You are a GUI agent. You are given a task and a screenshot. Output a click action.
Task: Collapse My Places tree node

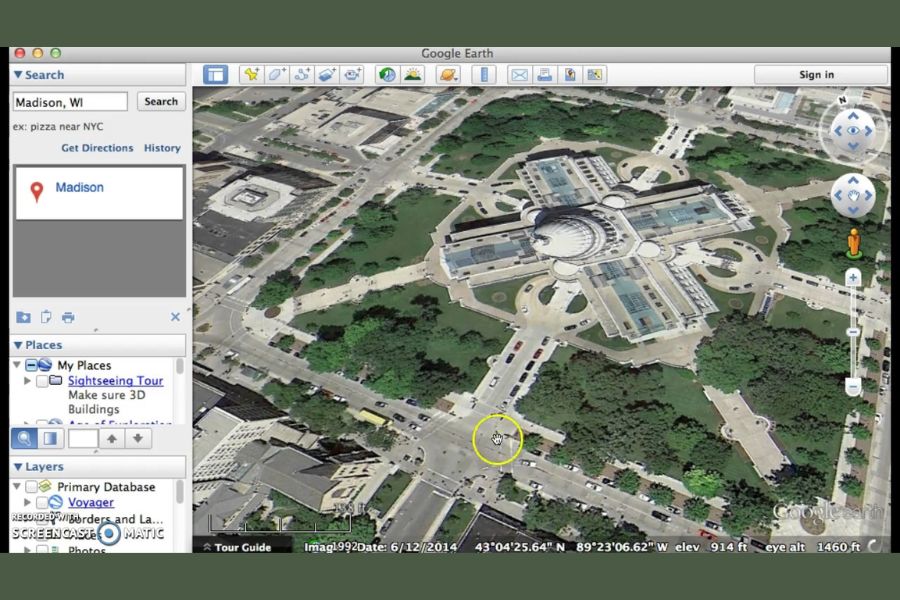(x=17, y=365)
